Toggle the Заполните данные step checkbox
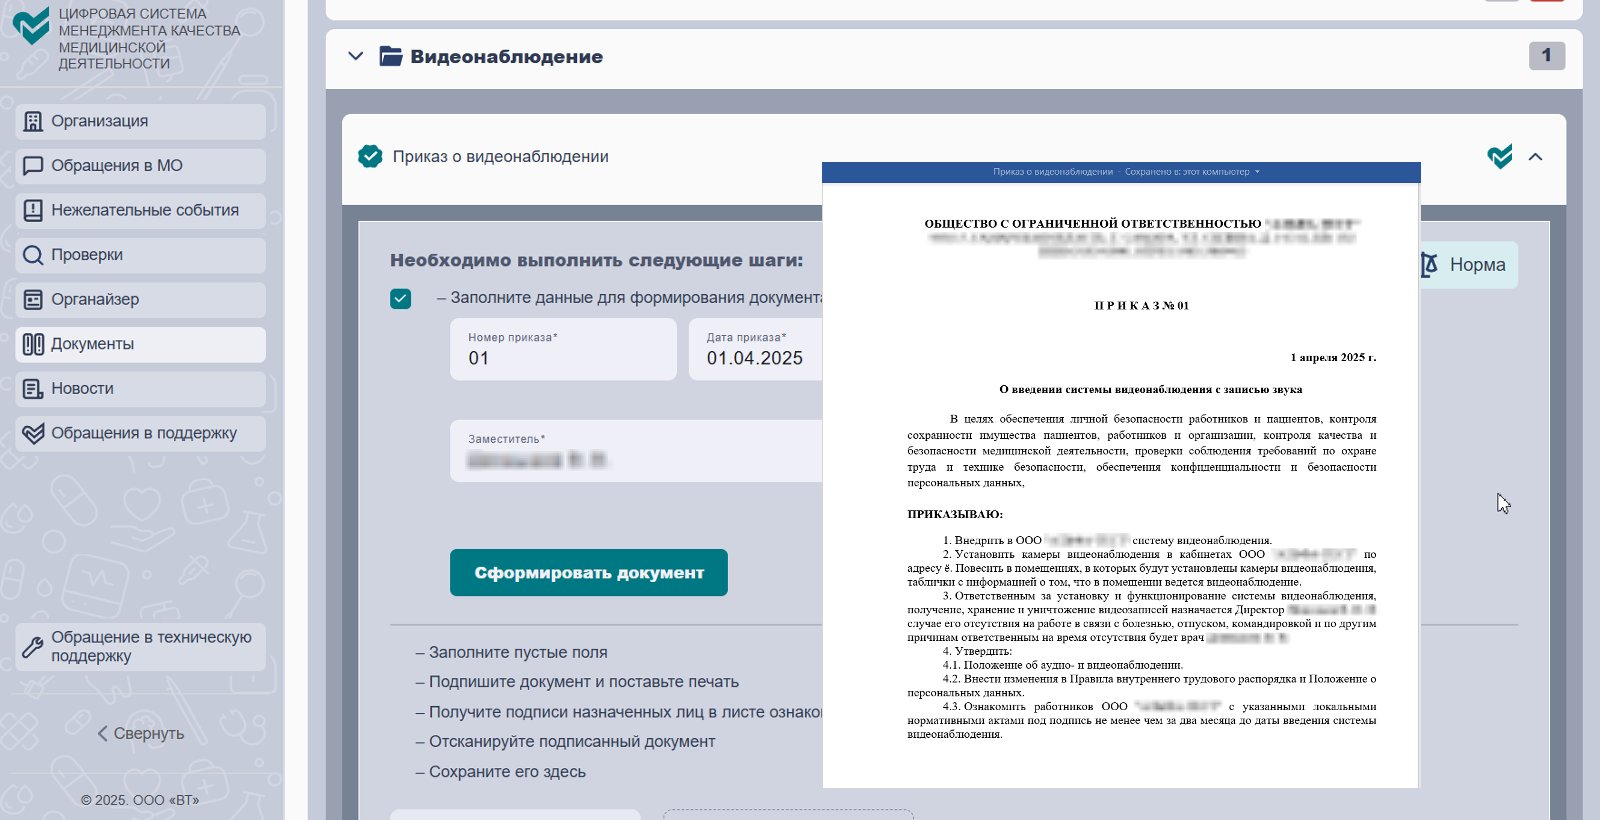 (x=400, y=298)
